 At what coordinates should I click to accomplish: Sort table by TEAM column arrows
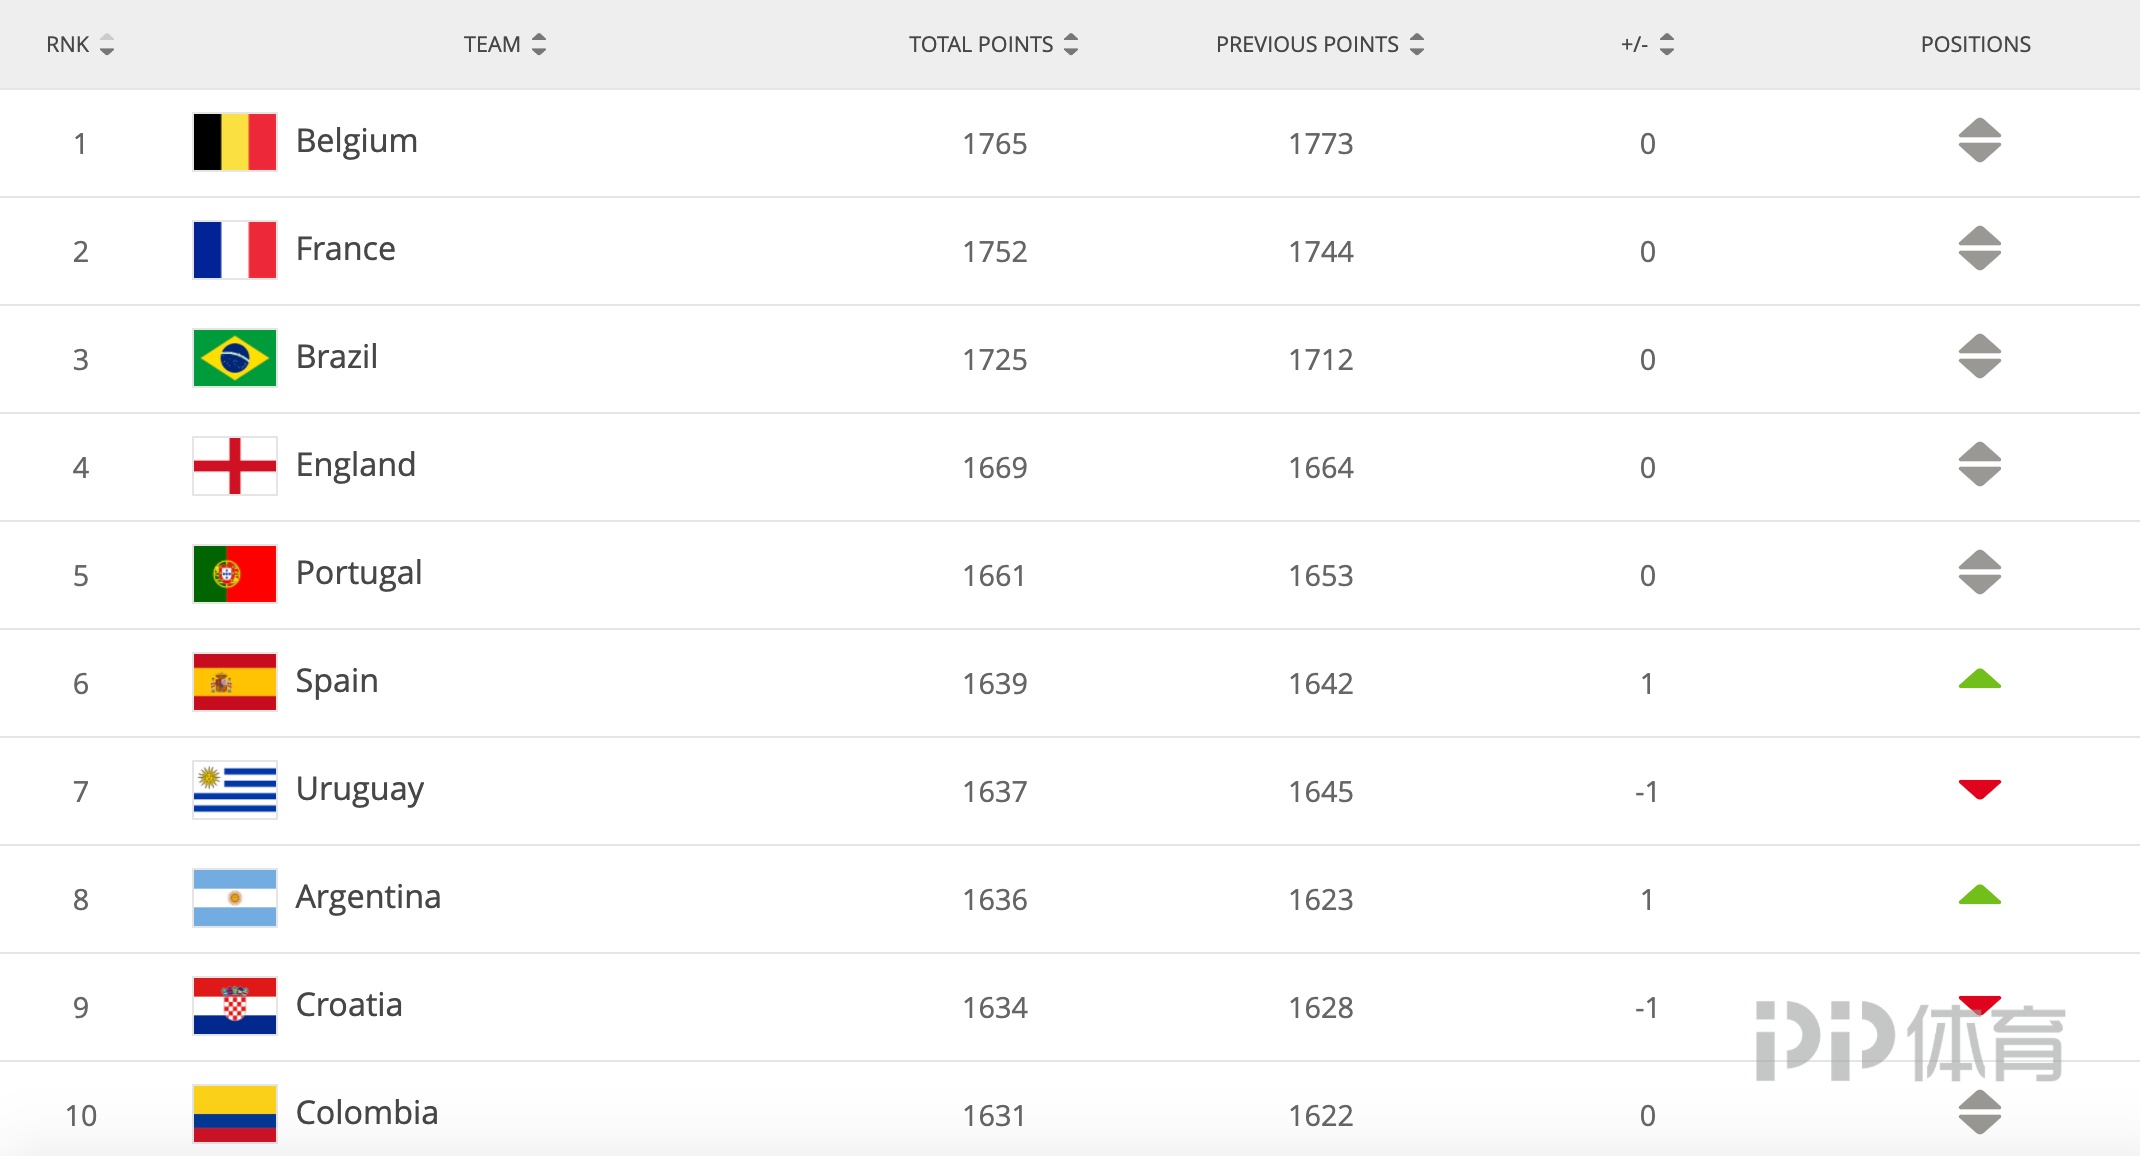pyautogui.click(x=539, y=44)
